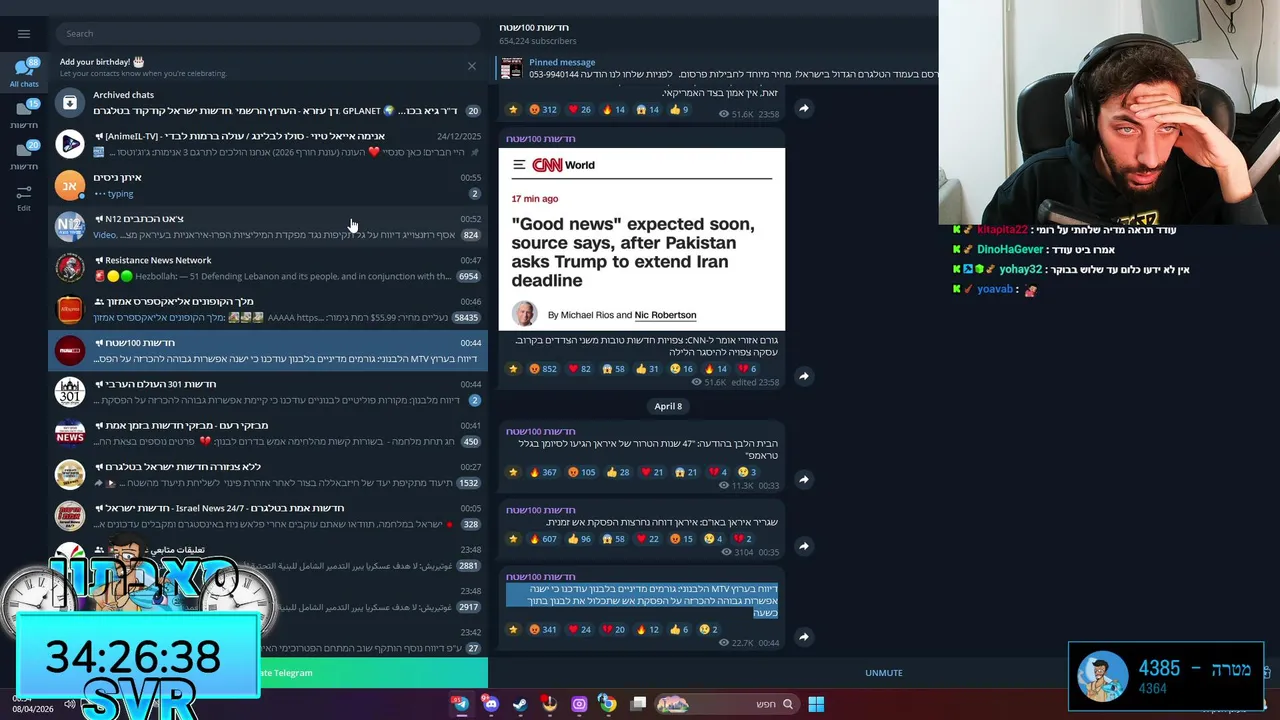1280x720 pixels.
Task: Click the AliExpress group avatar
Action: (x=70, y=309)
